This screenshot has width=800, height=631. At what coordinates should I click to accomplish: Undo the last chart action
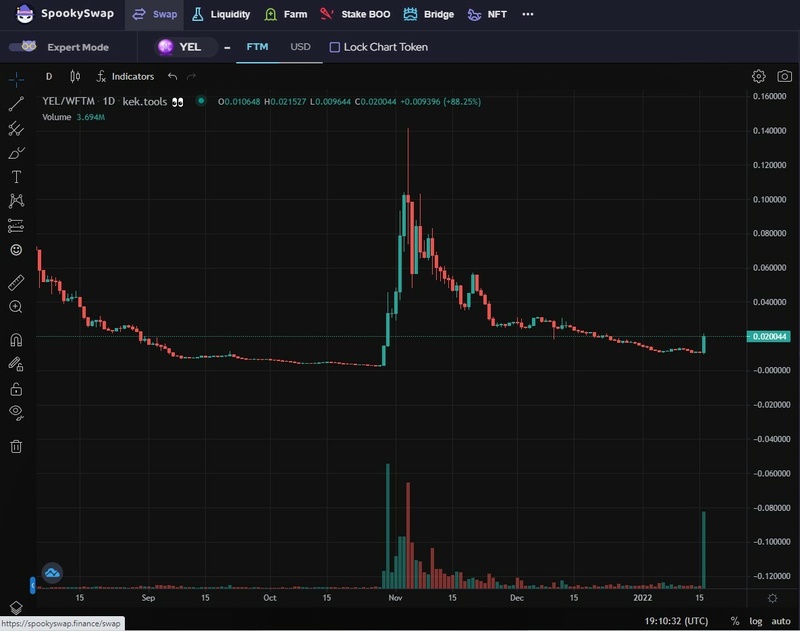click(172, 77)
